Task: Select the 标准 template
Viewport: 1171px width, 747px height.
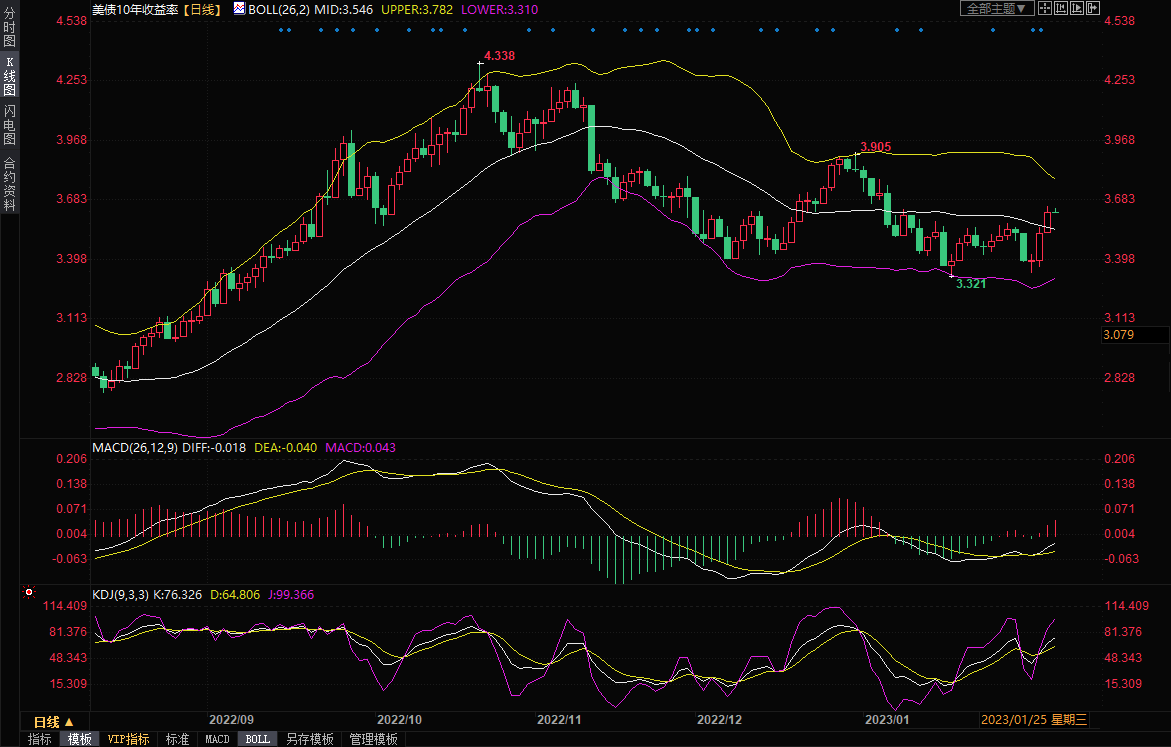Action: click(x=177, y=739)
